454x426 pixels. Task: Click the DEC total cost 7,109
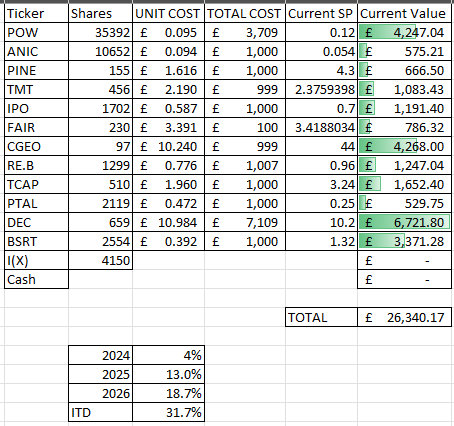pos(245,222)
